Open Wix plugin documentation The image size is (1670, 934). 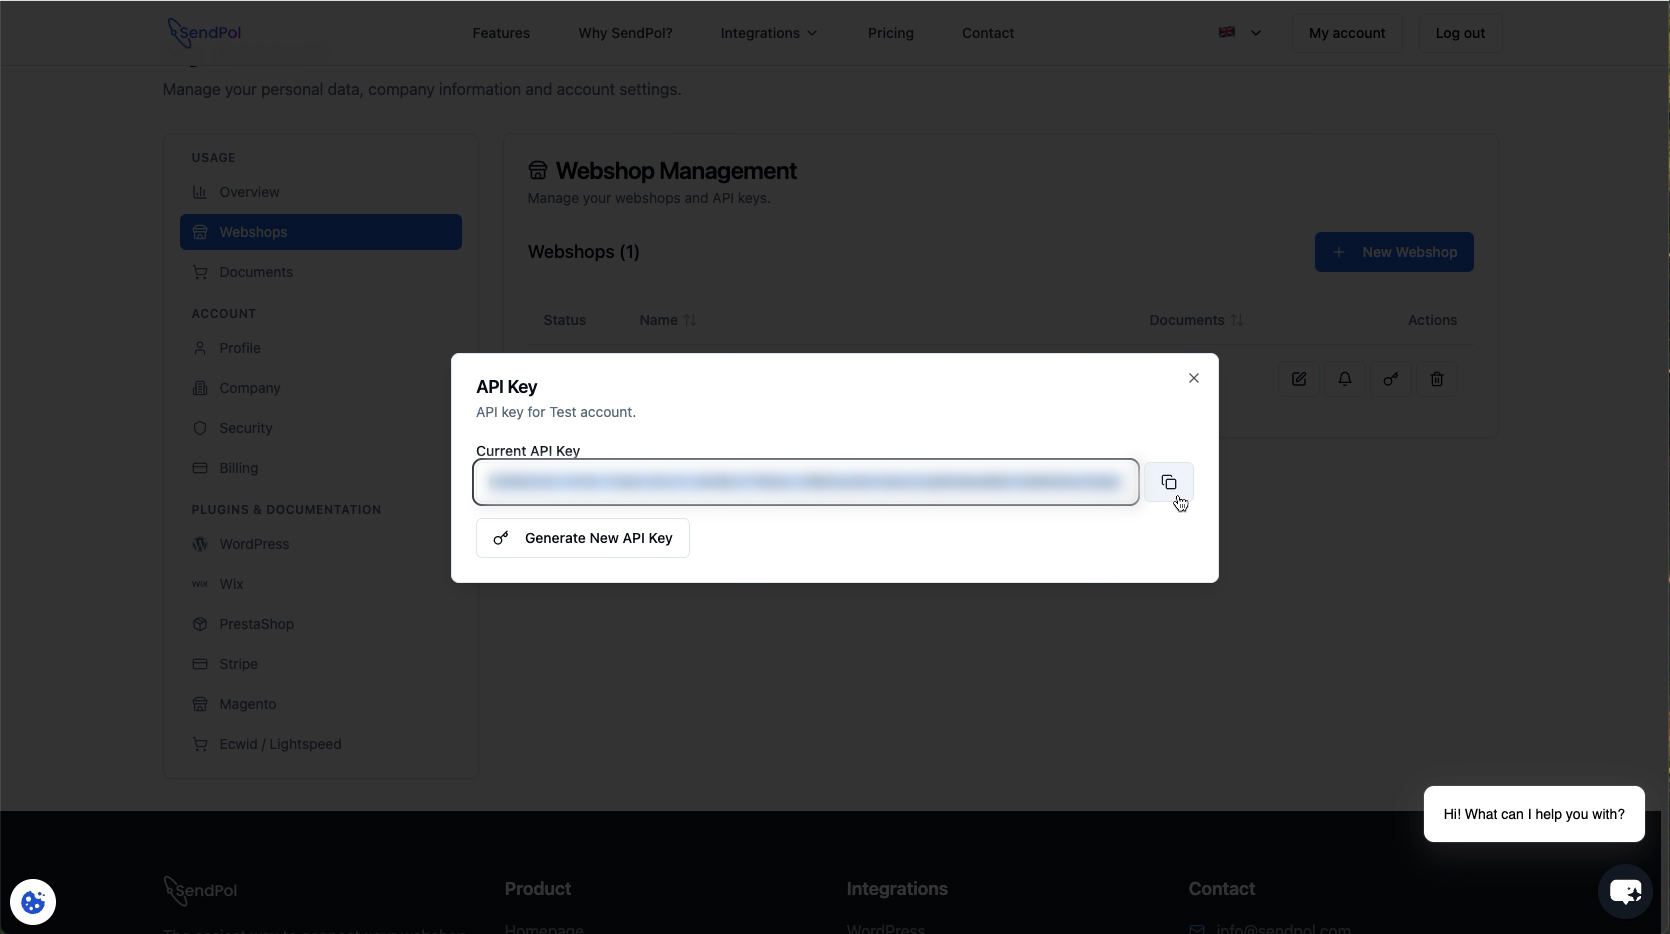[320, 584]
